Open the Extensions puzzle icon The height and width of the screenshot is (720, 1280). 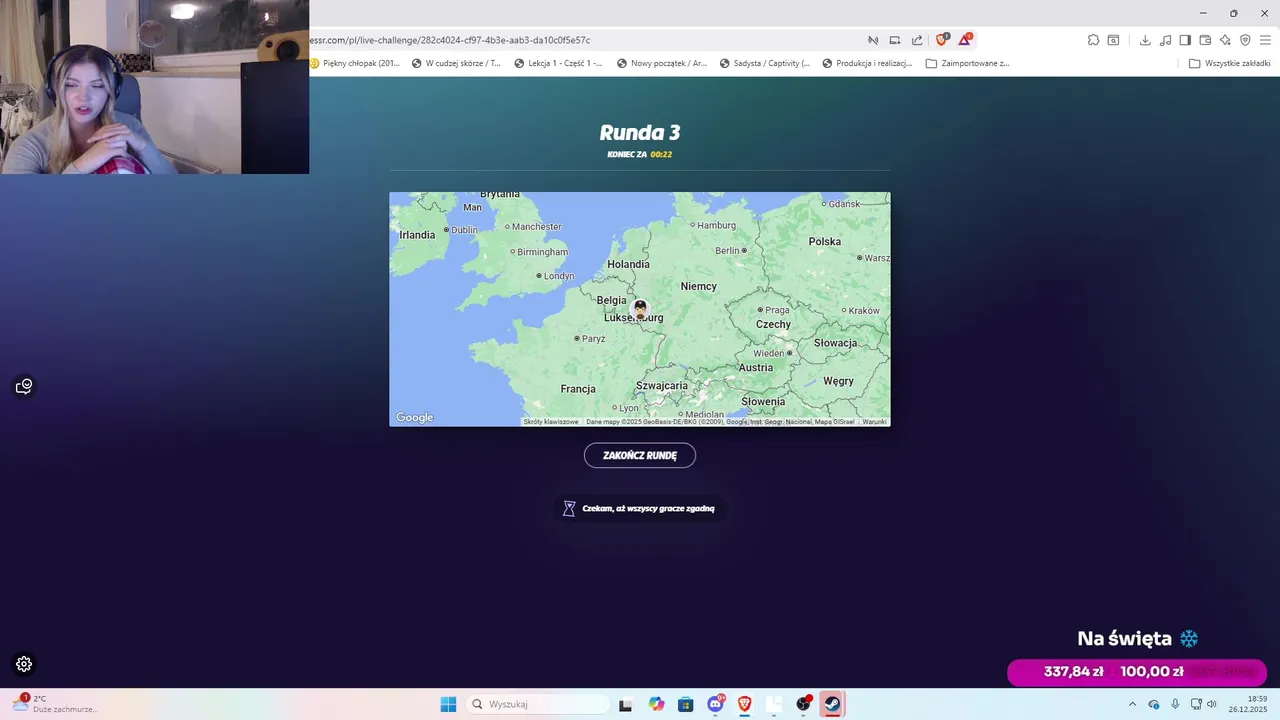[x=1093, y=40]
